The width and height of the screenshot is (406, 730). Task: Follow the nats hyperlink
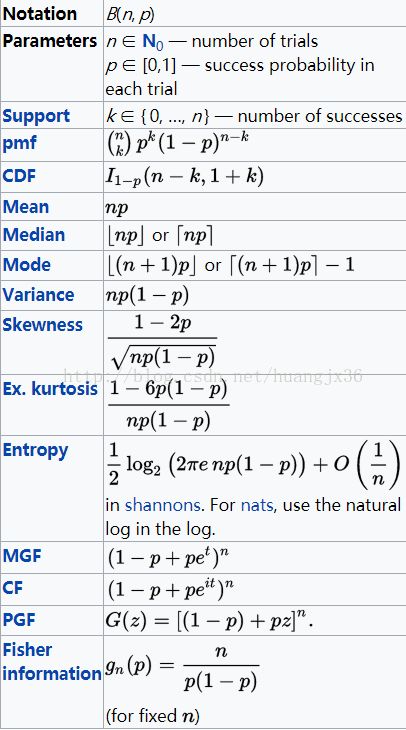pyautogui.click(x=257, y=505)
